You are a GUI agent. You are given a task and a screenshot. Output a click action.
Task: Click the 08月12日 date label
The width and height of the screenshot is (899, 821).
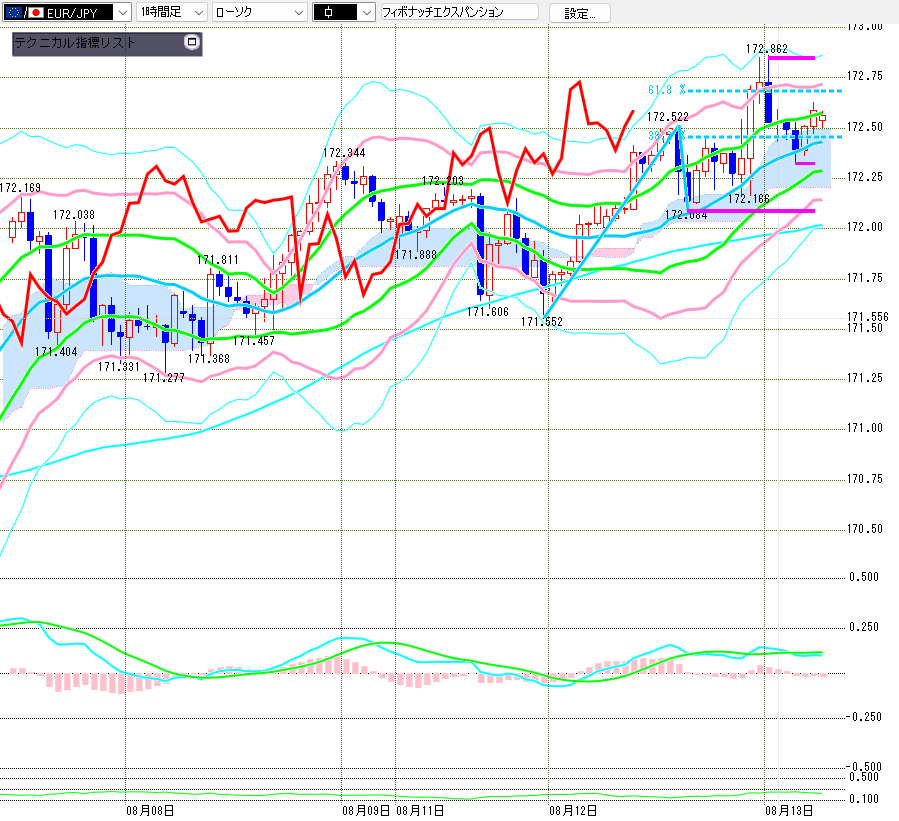coord(573,811)
